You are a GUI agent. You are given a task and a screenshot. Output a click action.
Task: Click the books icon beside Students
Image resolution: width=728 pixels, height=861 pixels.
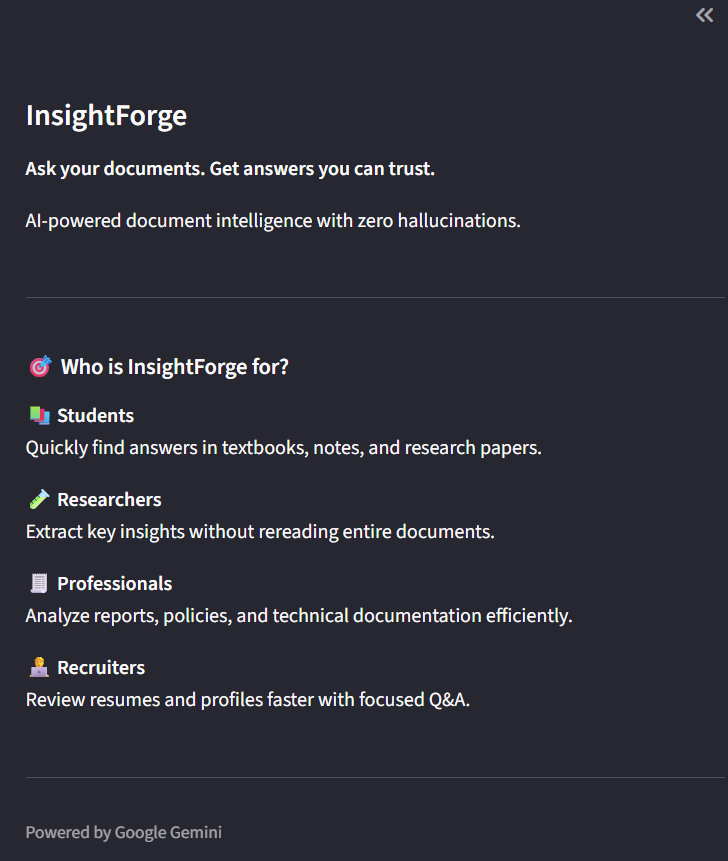40,416
